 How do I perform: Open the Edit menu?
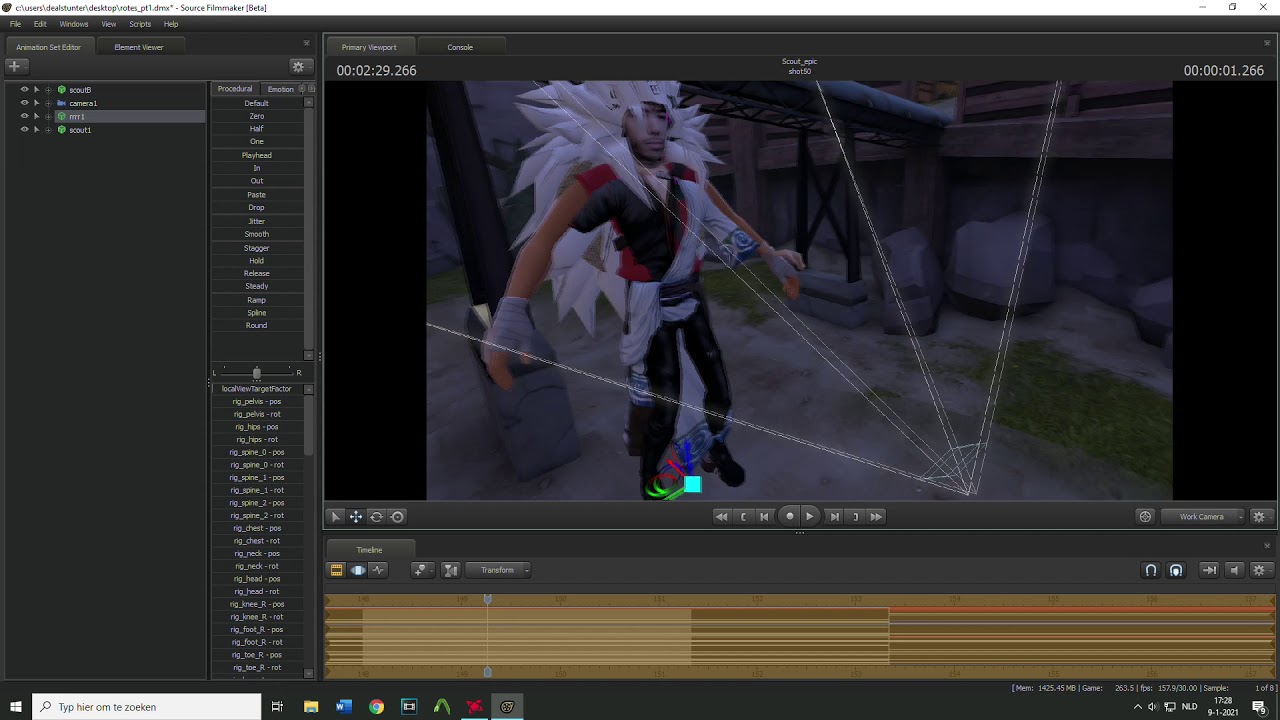click(40, 24)
